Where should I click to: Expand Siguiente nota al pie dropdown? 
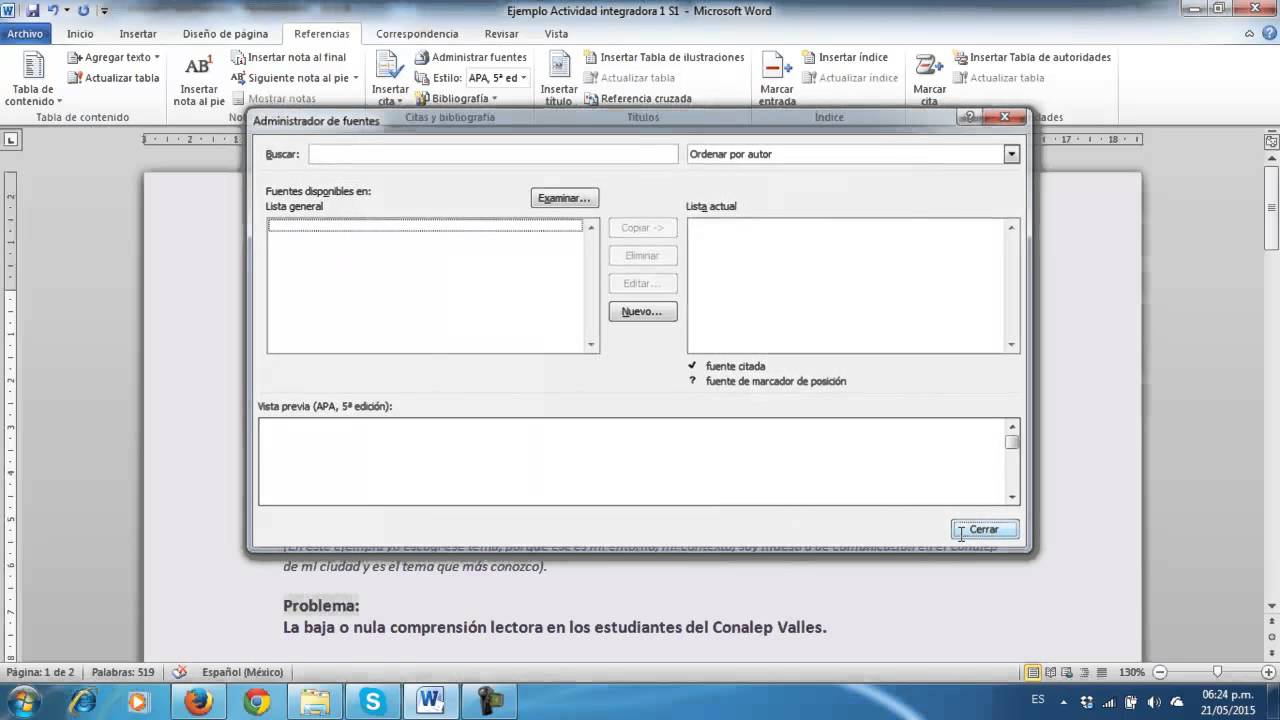tap(355, 78)
